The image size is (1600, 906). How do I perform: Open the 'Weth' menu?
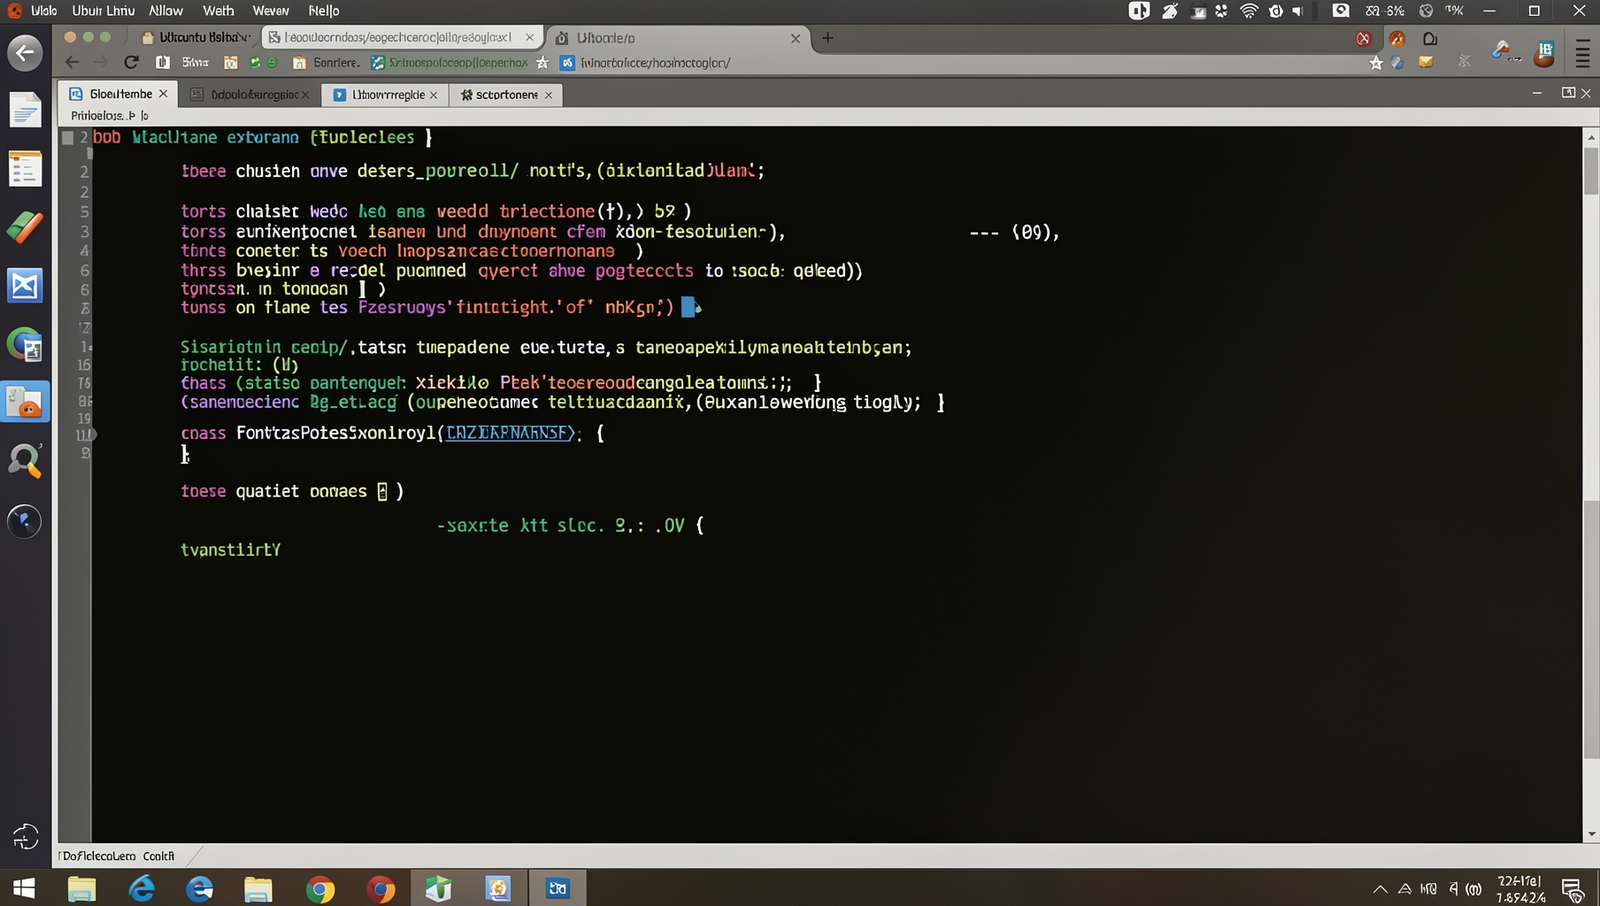(218, 11)
